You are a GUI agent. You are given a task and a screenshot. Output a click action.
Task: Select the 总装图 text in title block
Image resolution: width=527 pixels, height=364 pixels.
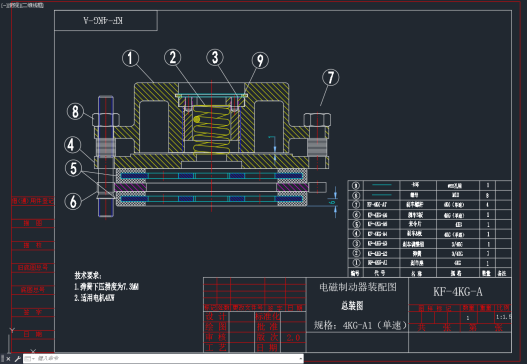click(x=352, y=306)
